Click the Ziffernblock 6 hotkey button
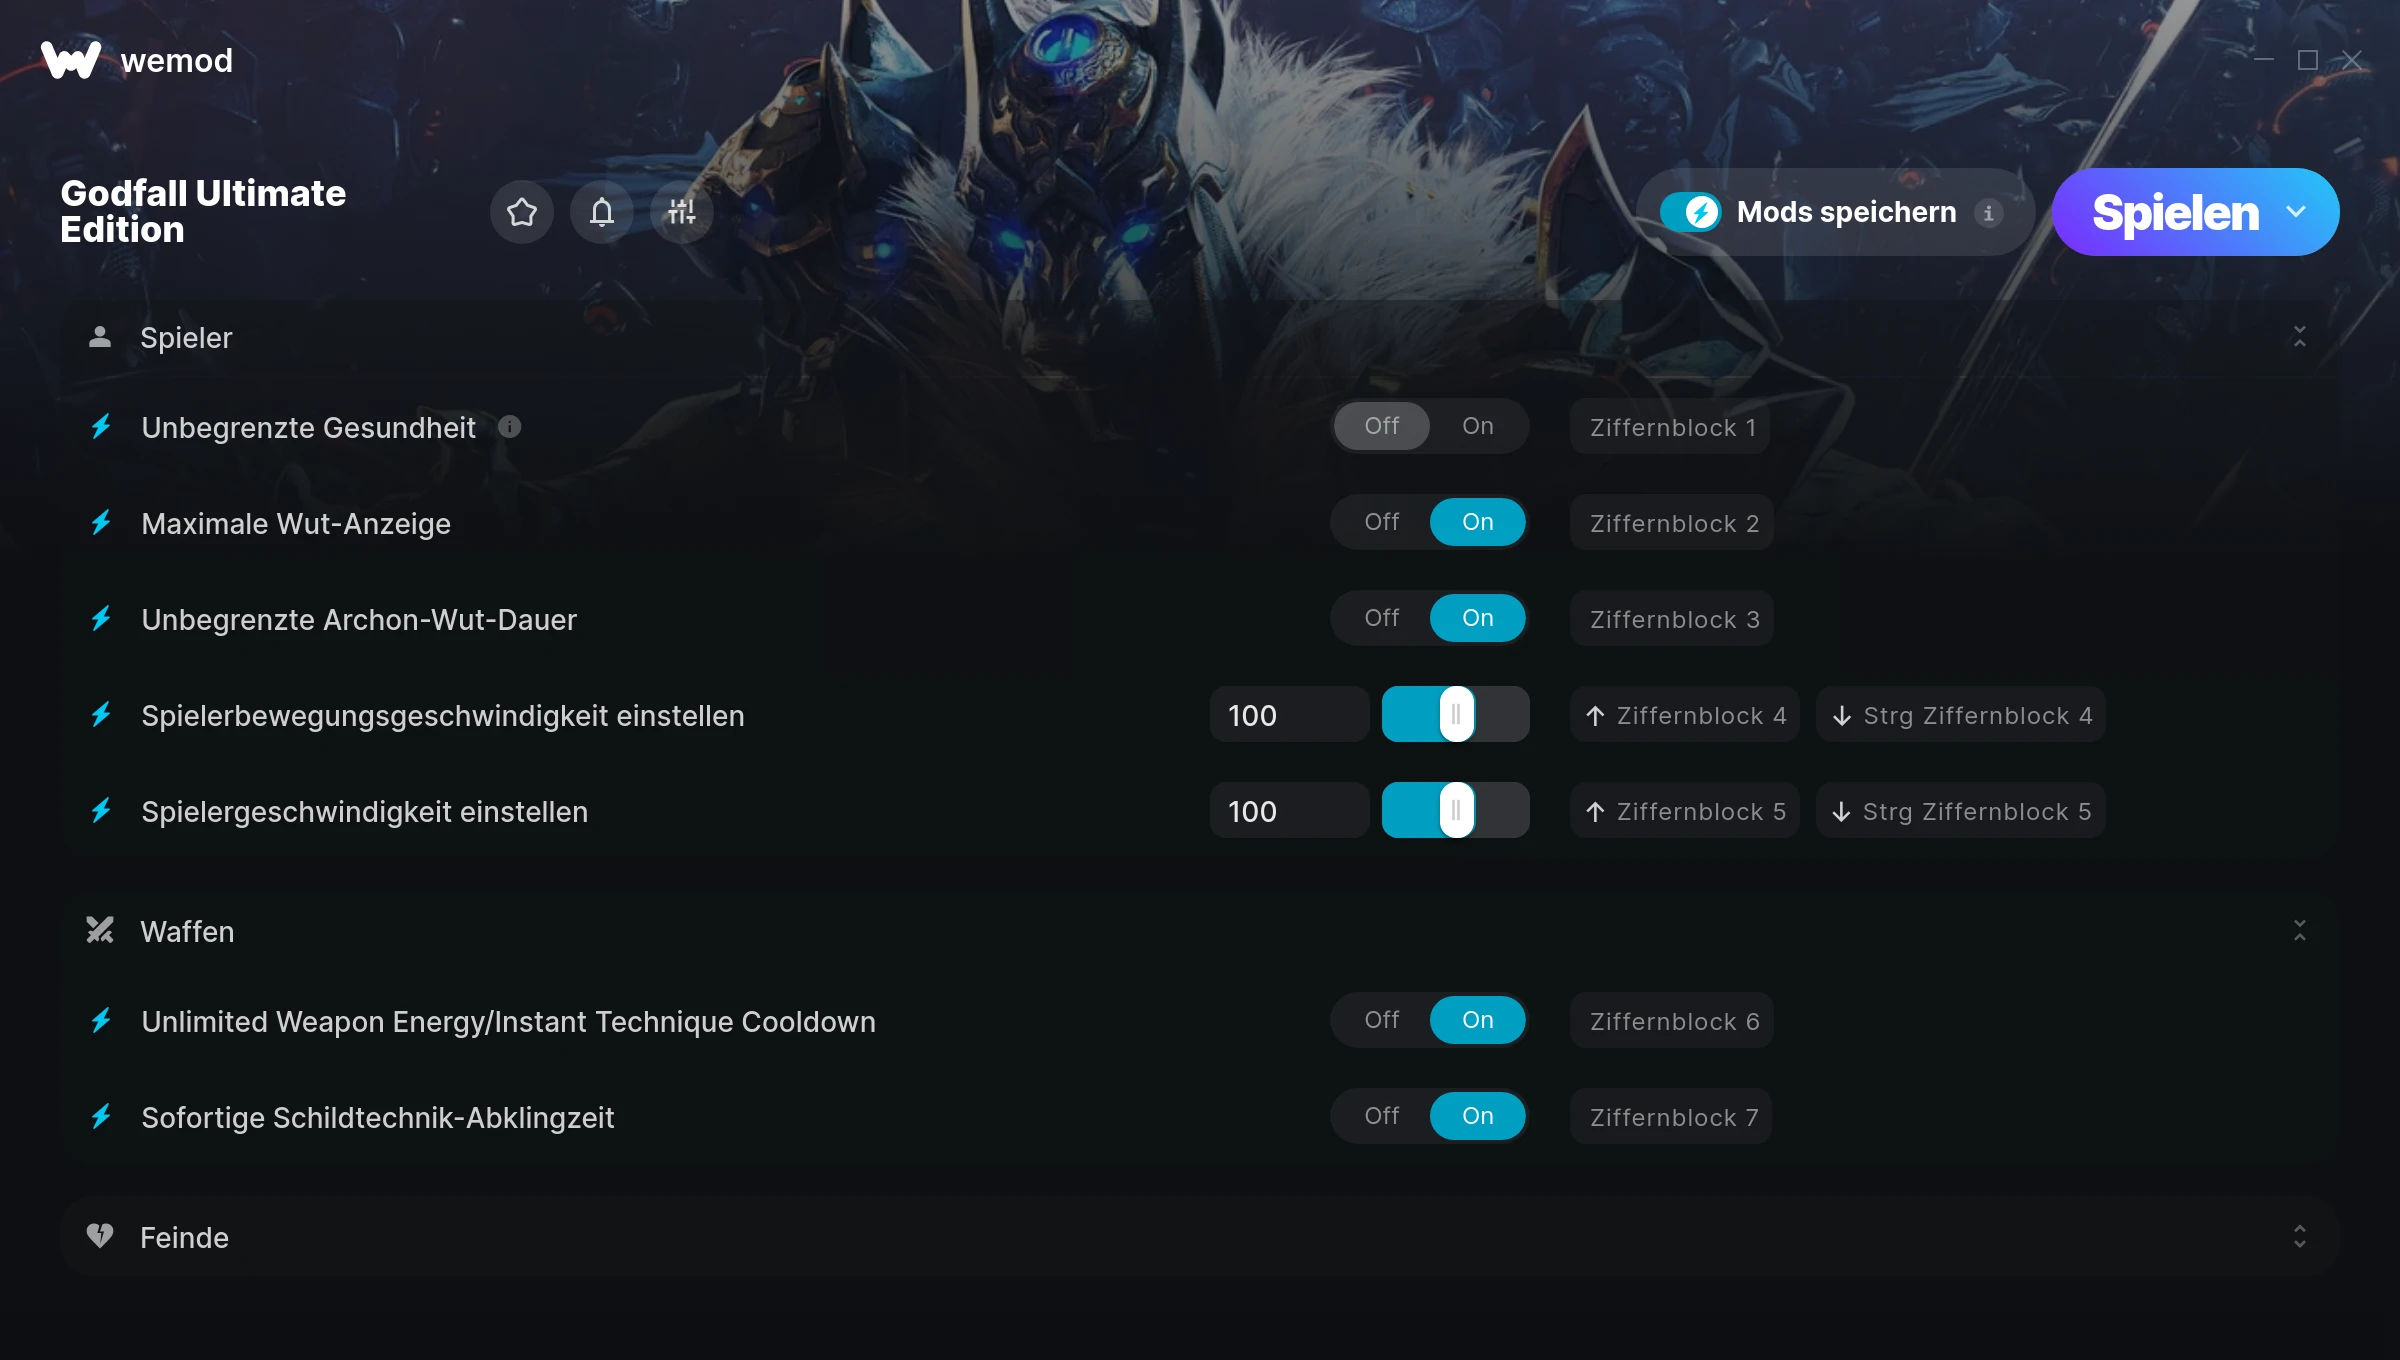 coord(1672,1020)
